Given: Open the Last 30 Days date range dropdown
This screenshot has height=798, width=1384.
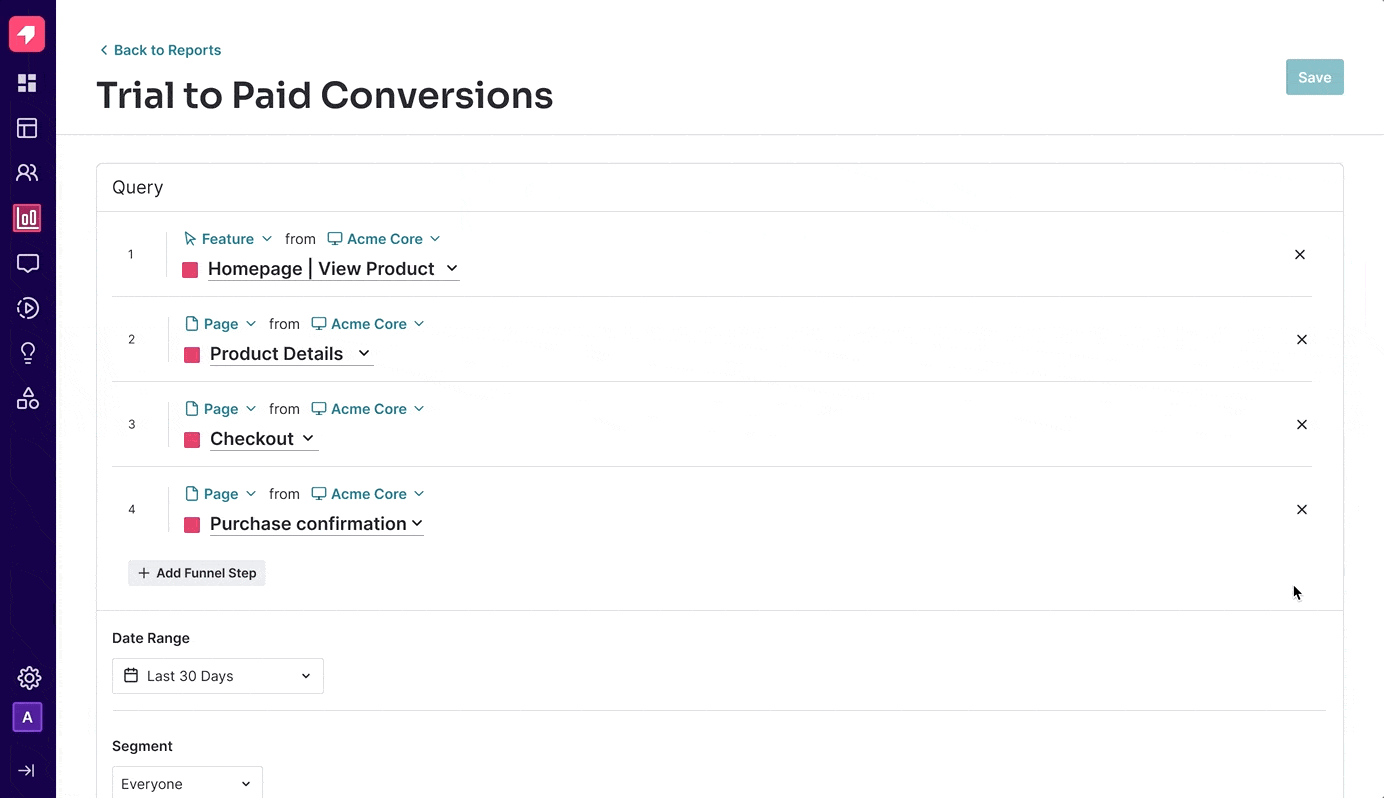Looking at the screenshot, I should (218, 676).
